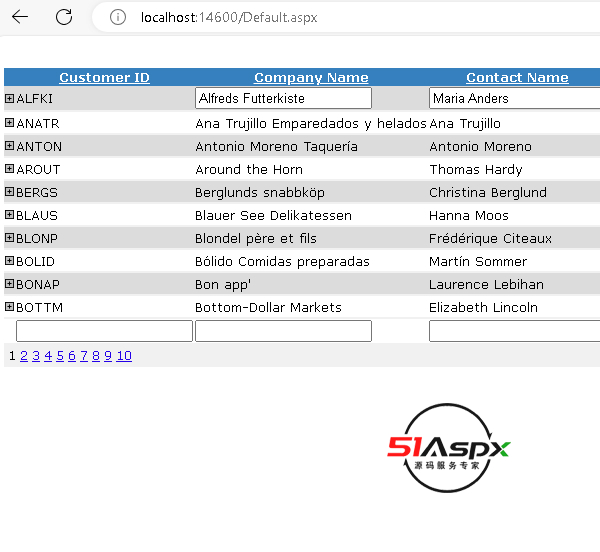Click contact name Thomas Hardy
600x552 pixels.
coord(476,169)
